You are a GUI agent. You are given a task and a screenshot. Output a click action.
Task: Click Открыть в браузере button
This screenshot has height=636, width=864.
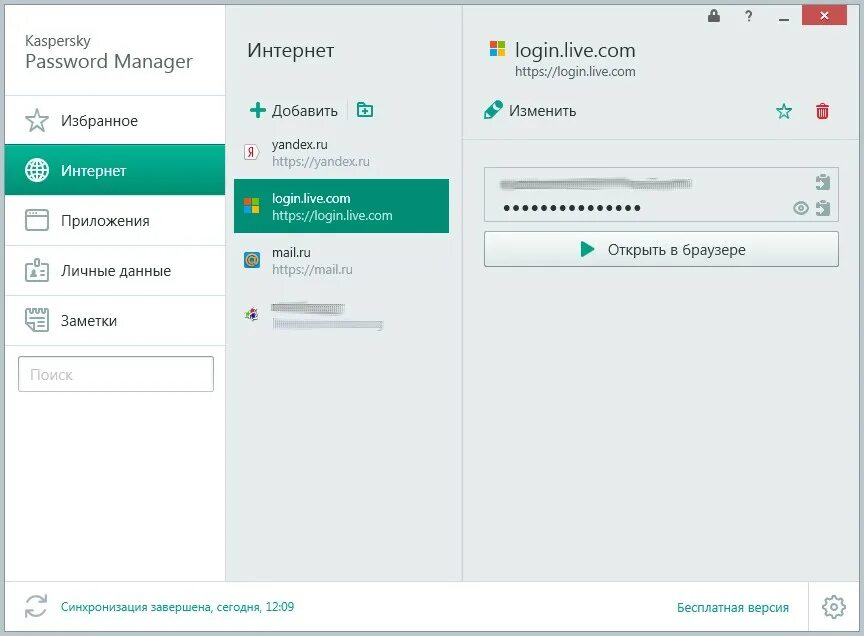pos(661,249)
